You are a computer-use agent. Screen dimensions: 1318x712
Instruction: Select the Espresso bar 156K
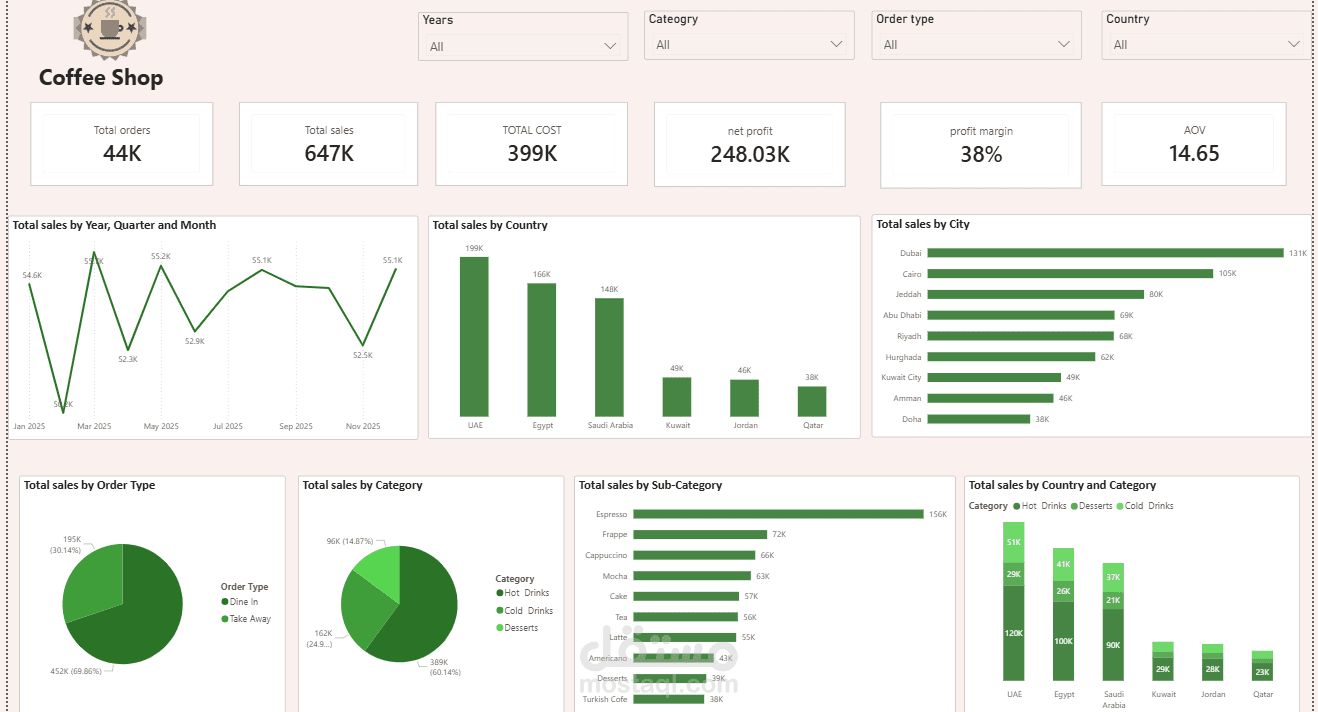point(778,514)
